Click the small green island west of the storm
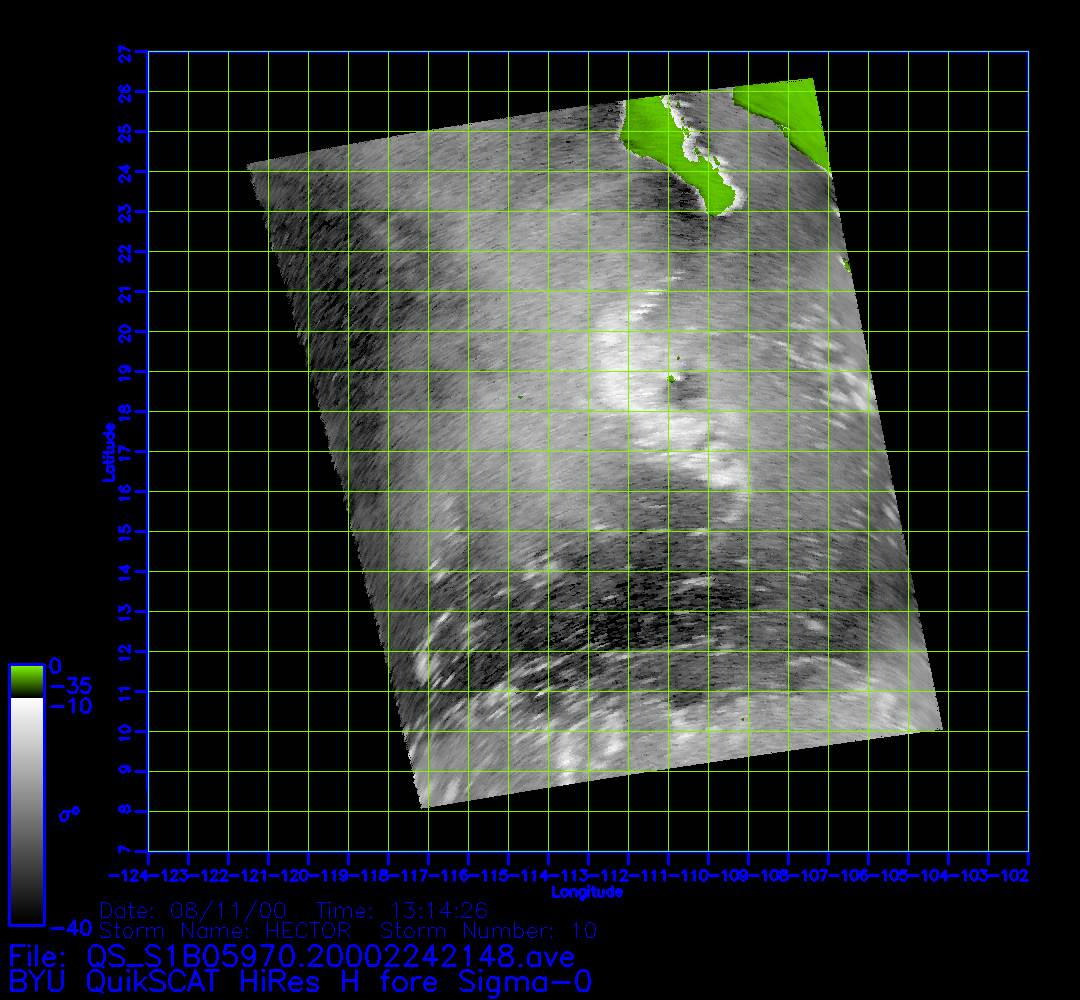This screenshot has height=1000, width=1080. coord(521,397)
